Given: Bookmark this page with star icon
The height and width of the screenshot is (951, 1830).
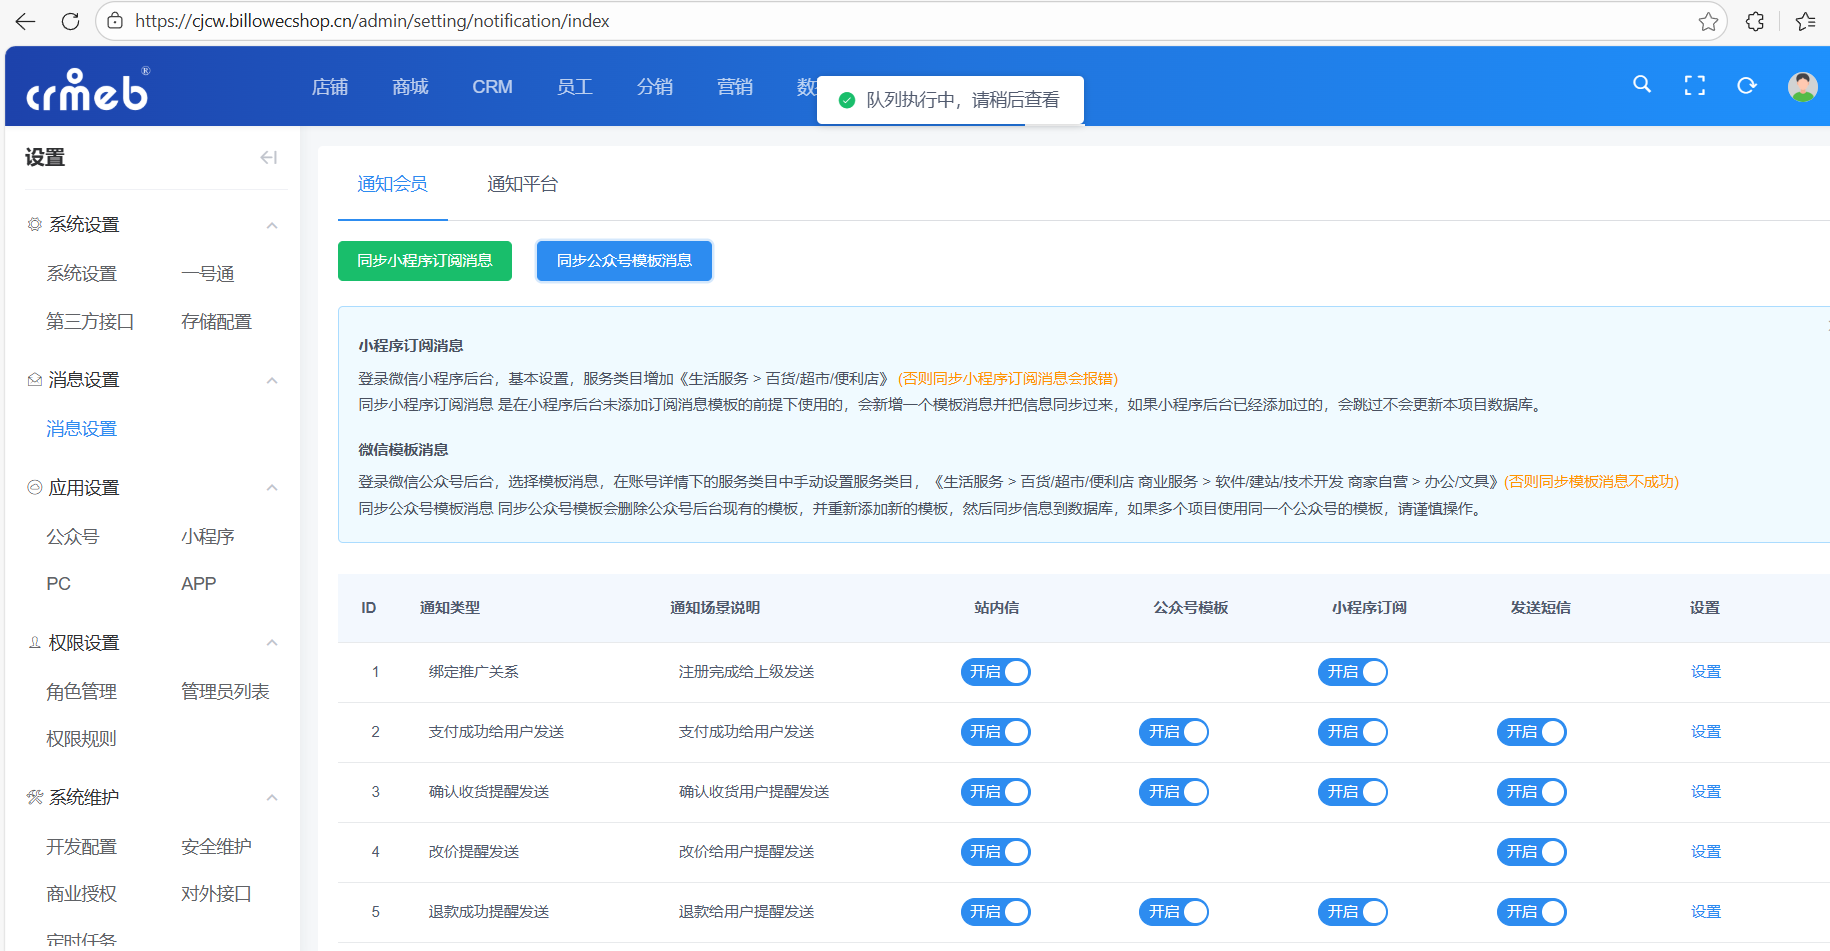Looking at the screenshot, I should tap(1708, 21).
